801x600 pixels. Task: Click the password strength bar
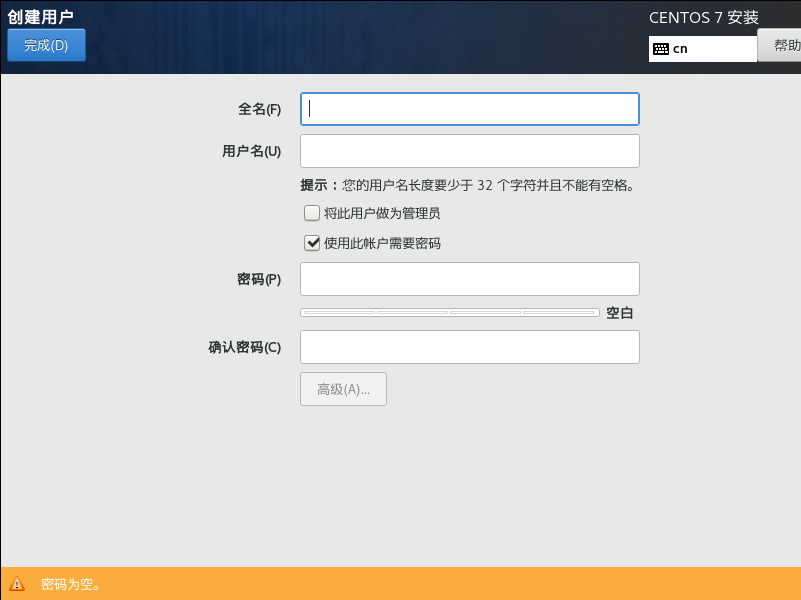click(450, 313)
